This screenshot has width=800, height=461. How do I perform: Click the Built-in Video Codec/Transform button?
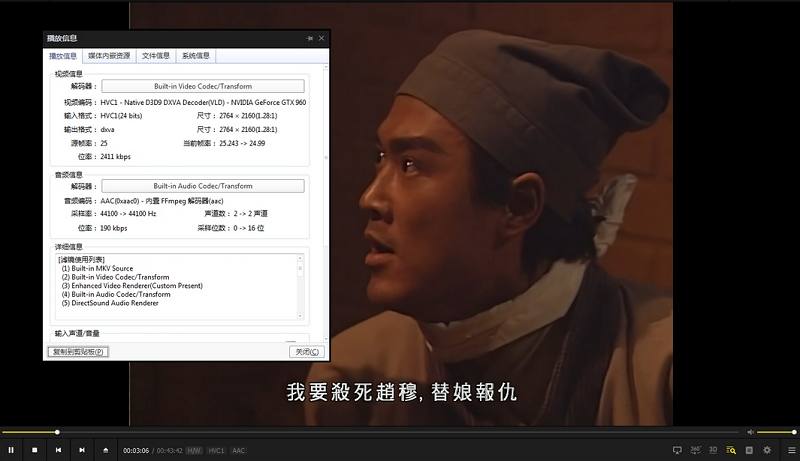click(x=203, y=87)
